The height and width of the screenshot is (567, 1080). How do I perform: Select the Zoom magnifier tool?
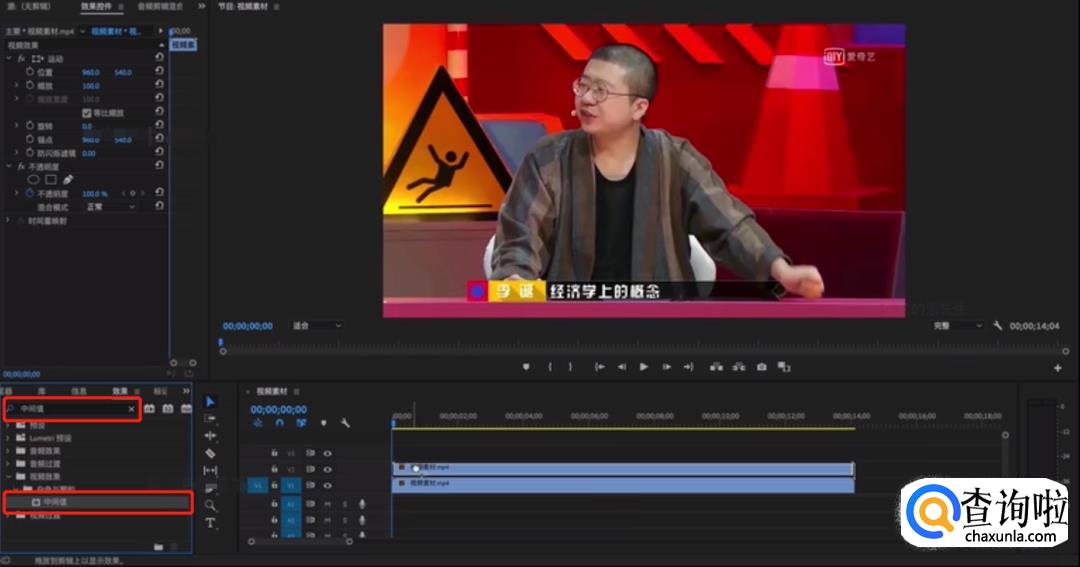coord(210,506)
